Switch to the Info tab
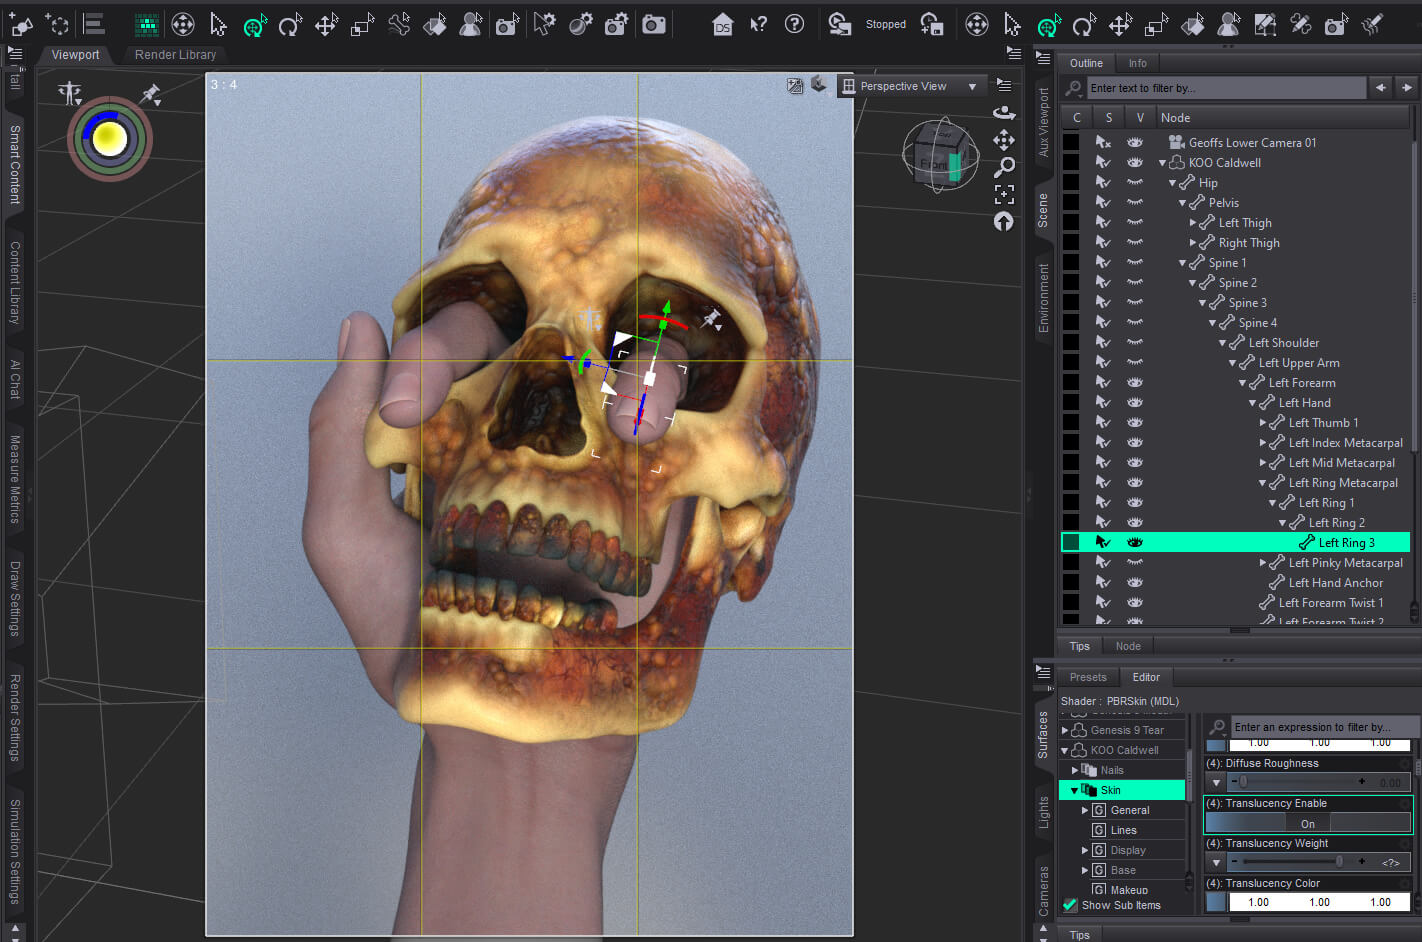This screenshot has height=942, width=1422. 1138,63
